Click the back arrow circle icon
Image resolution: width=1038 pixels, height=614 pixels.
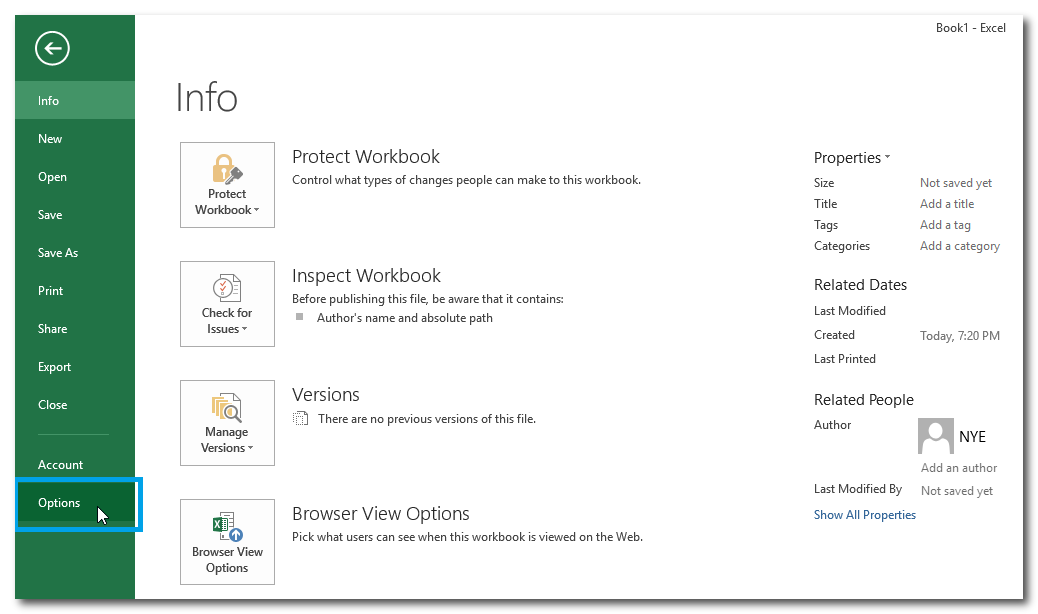[52, 48]
